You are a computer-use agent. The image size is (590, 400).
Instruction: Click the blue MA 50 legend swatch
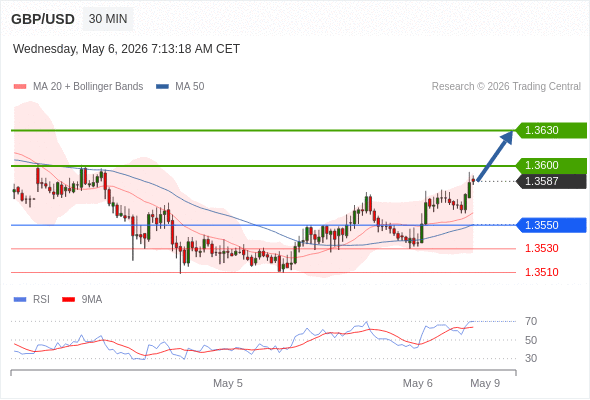pyautogui.click(x=162, y=87)
